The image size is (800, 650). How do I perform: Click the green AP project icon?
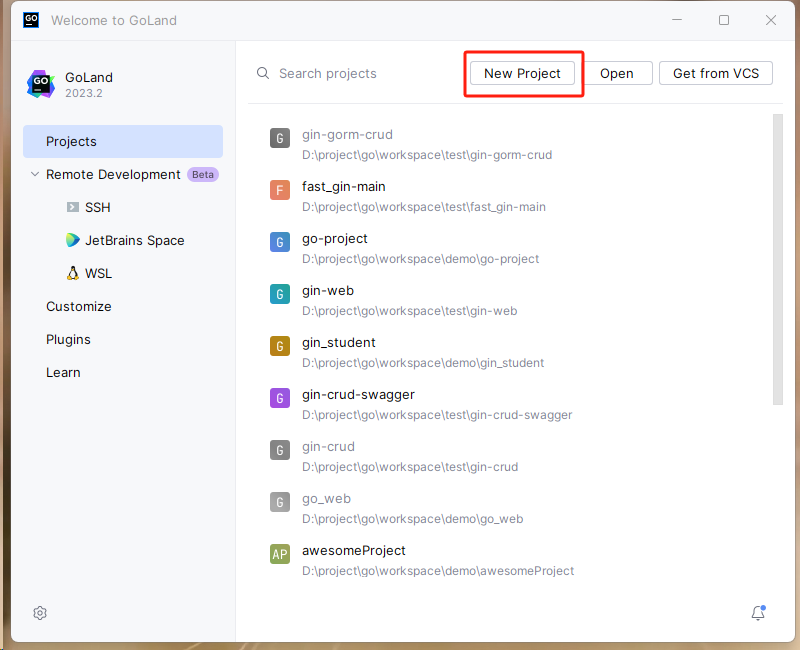[x=280, y=554]
